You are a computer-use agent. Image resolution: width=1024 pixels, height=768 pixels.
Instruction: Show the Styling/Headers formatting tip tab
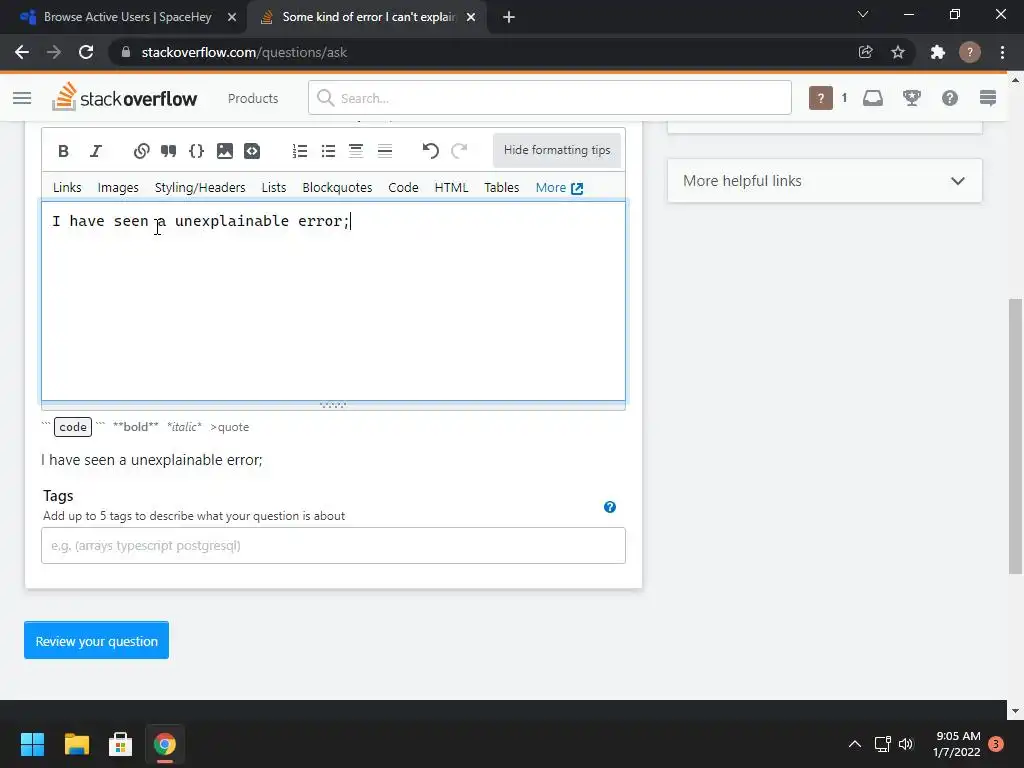tap(200, 187)
